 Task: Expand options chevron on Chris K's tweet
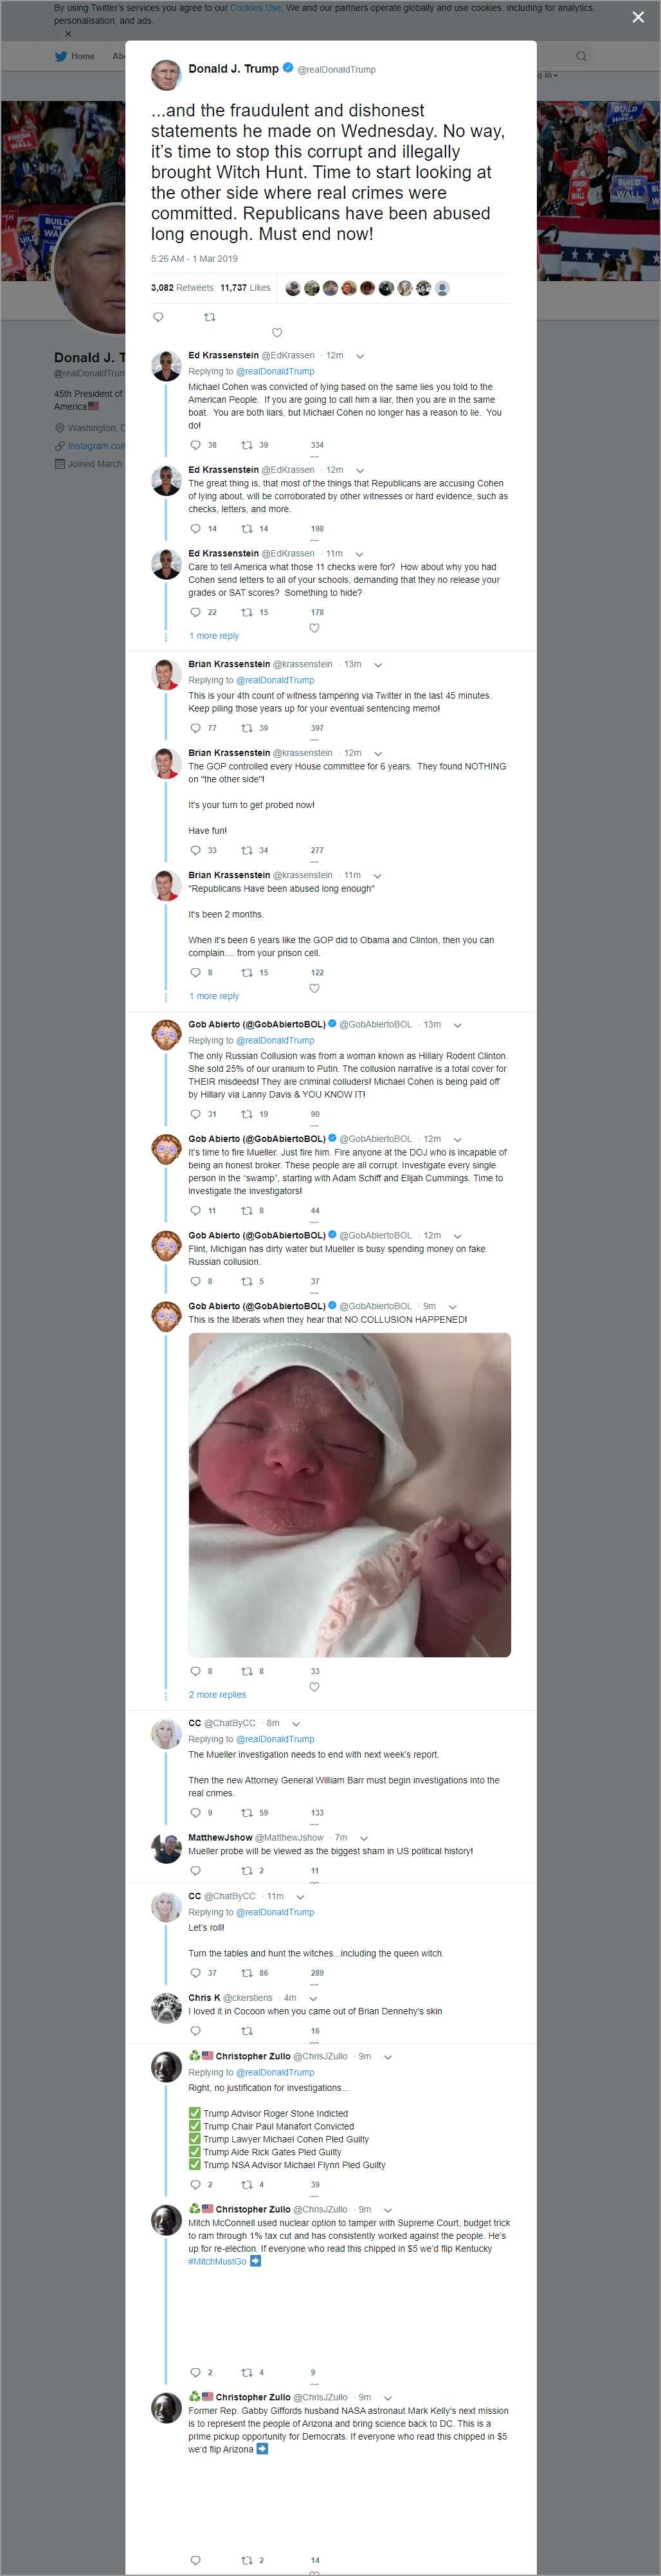pos(313,1998)
